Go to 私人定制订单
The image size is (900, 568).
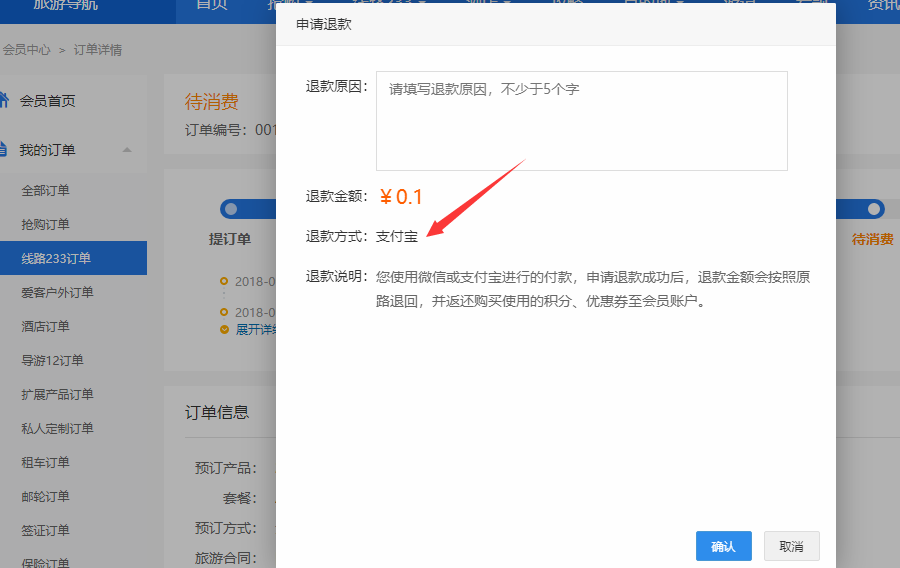pyautogui.click(x=57, y=429)
